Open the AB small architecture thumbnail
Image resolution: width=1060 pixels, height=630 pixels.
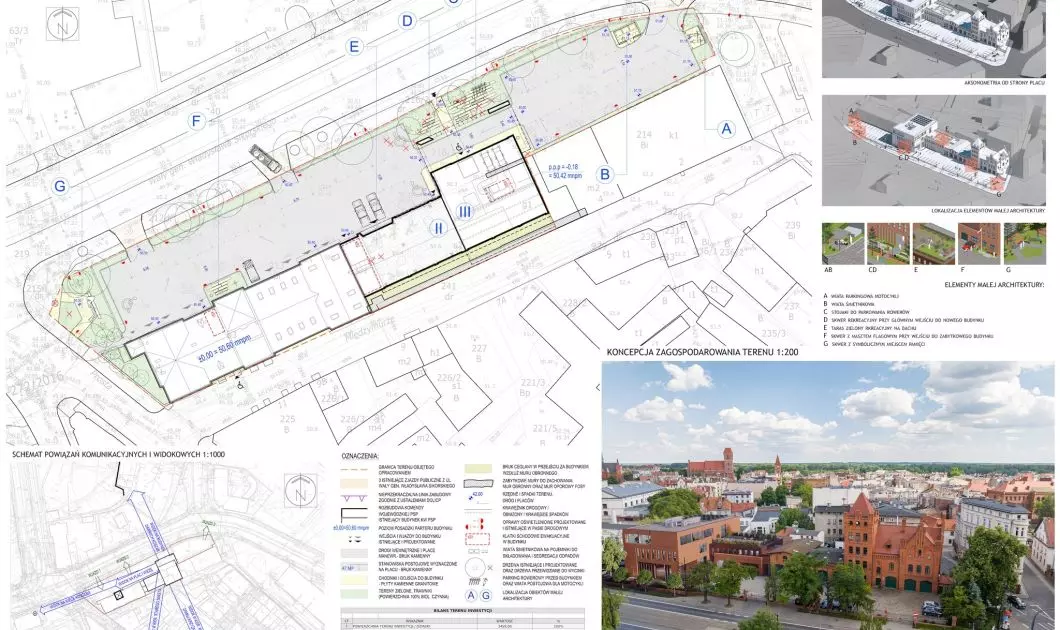(x=843, y=243)
